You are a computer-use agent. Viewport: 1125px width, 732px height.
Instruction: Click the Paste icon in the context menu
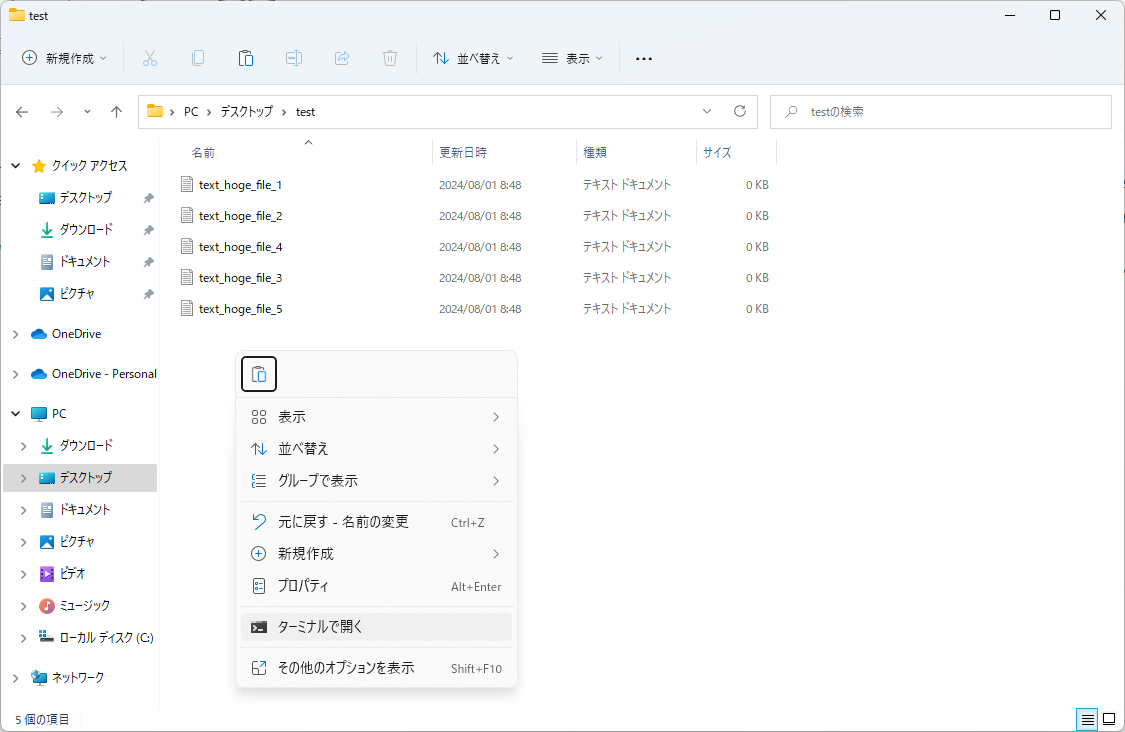[258, 373]
